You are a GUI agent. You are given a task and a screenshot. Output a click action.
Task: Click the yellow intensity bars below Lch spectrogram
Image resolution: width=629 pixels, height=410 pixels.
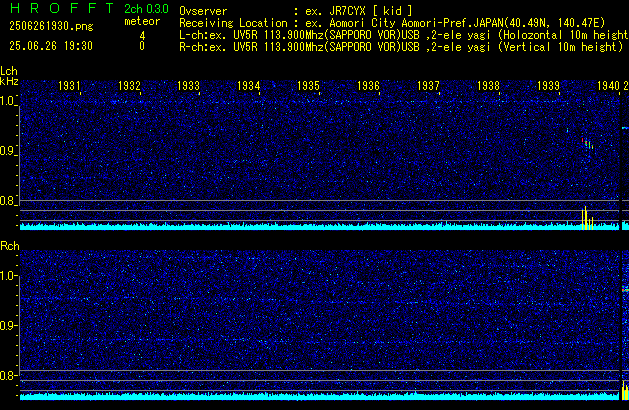pos(587,218)
